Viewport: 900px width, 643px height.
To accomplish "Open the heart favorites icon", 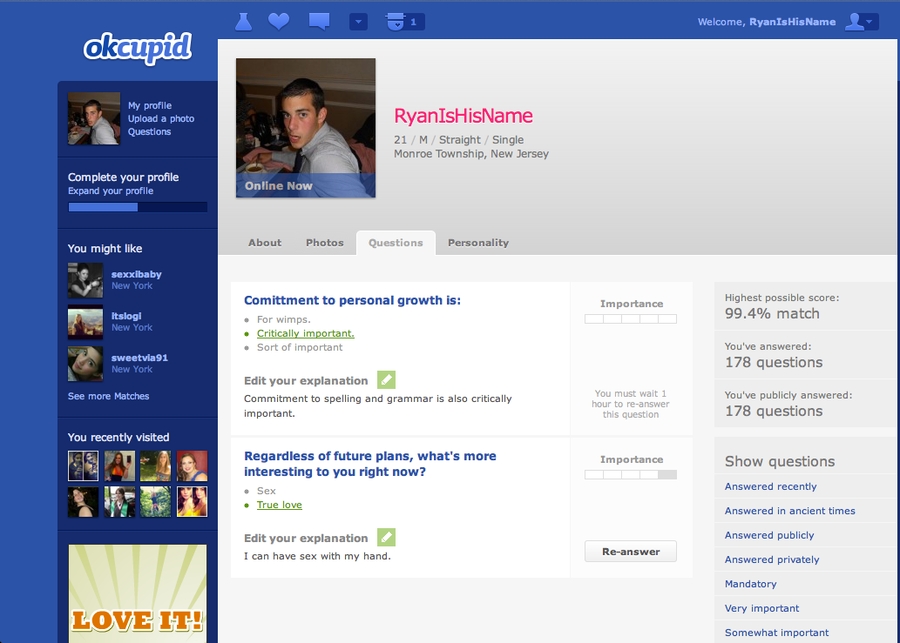I will tap(279, 21).
